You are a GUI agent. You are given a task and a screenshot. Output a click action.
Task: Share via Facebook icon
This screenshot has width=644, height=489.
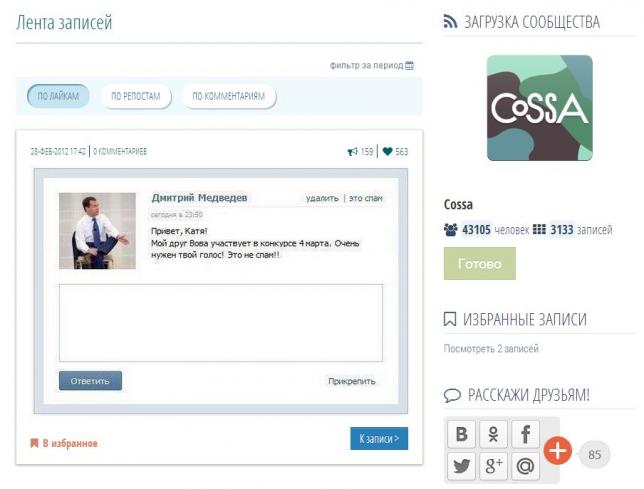click(525, 434)
